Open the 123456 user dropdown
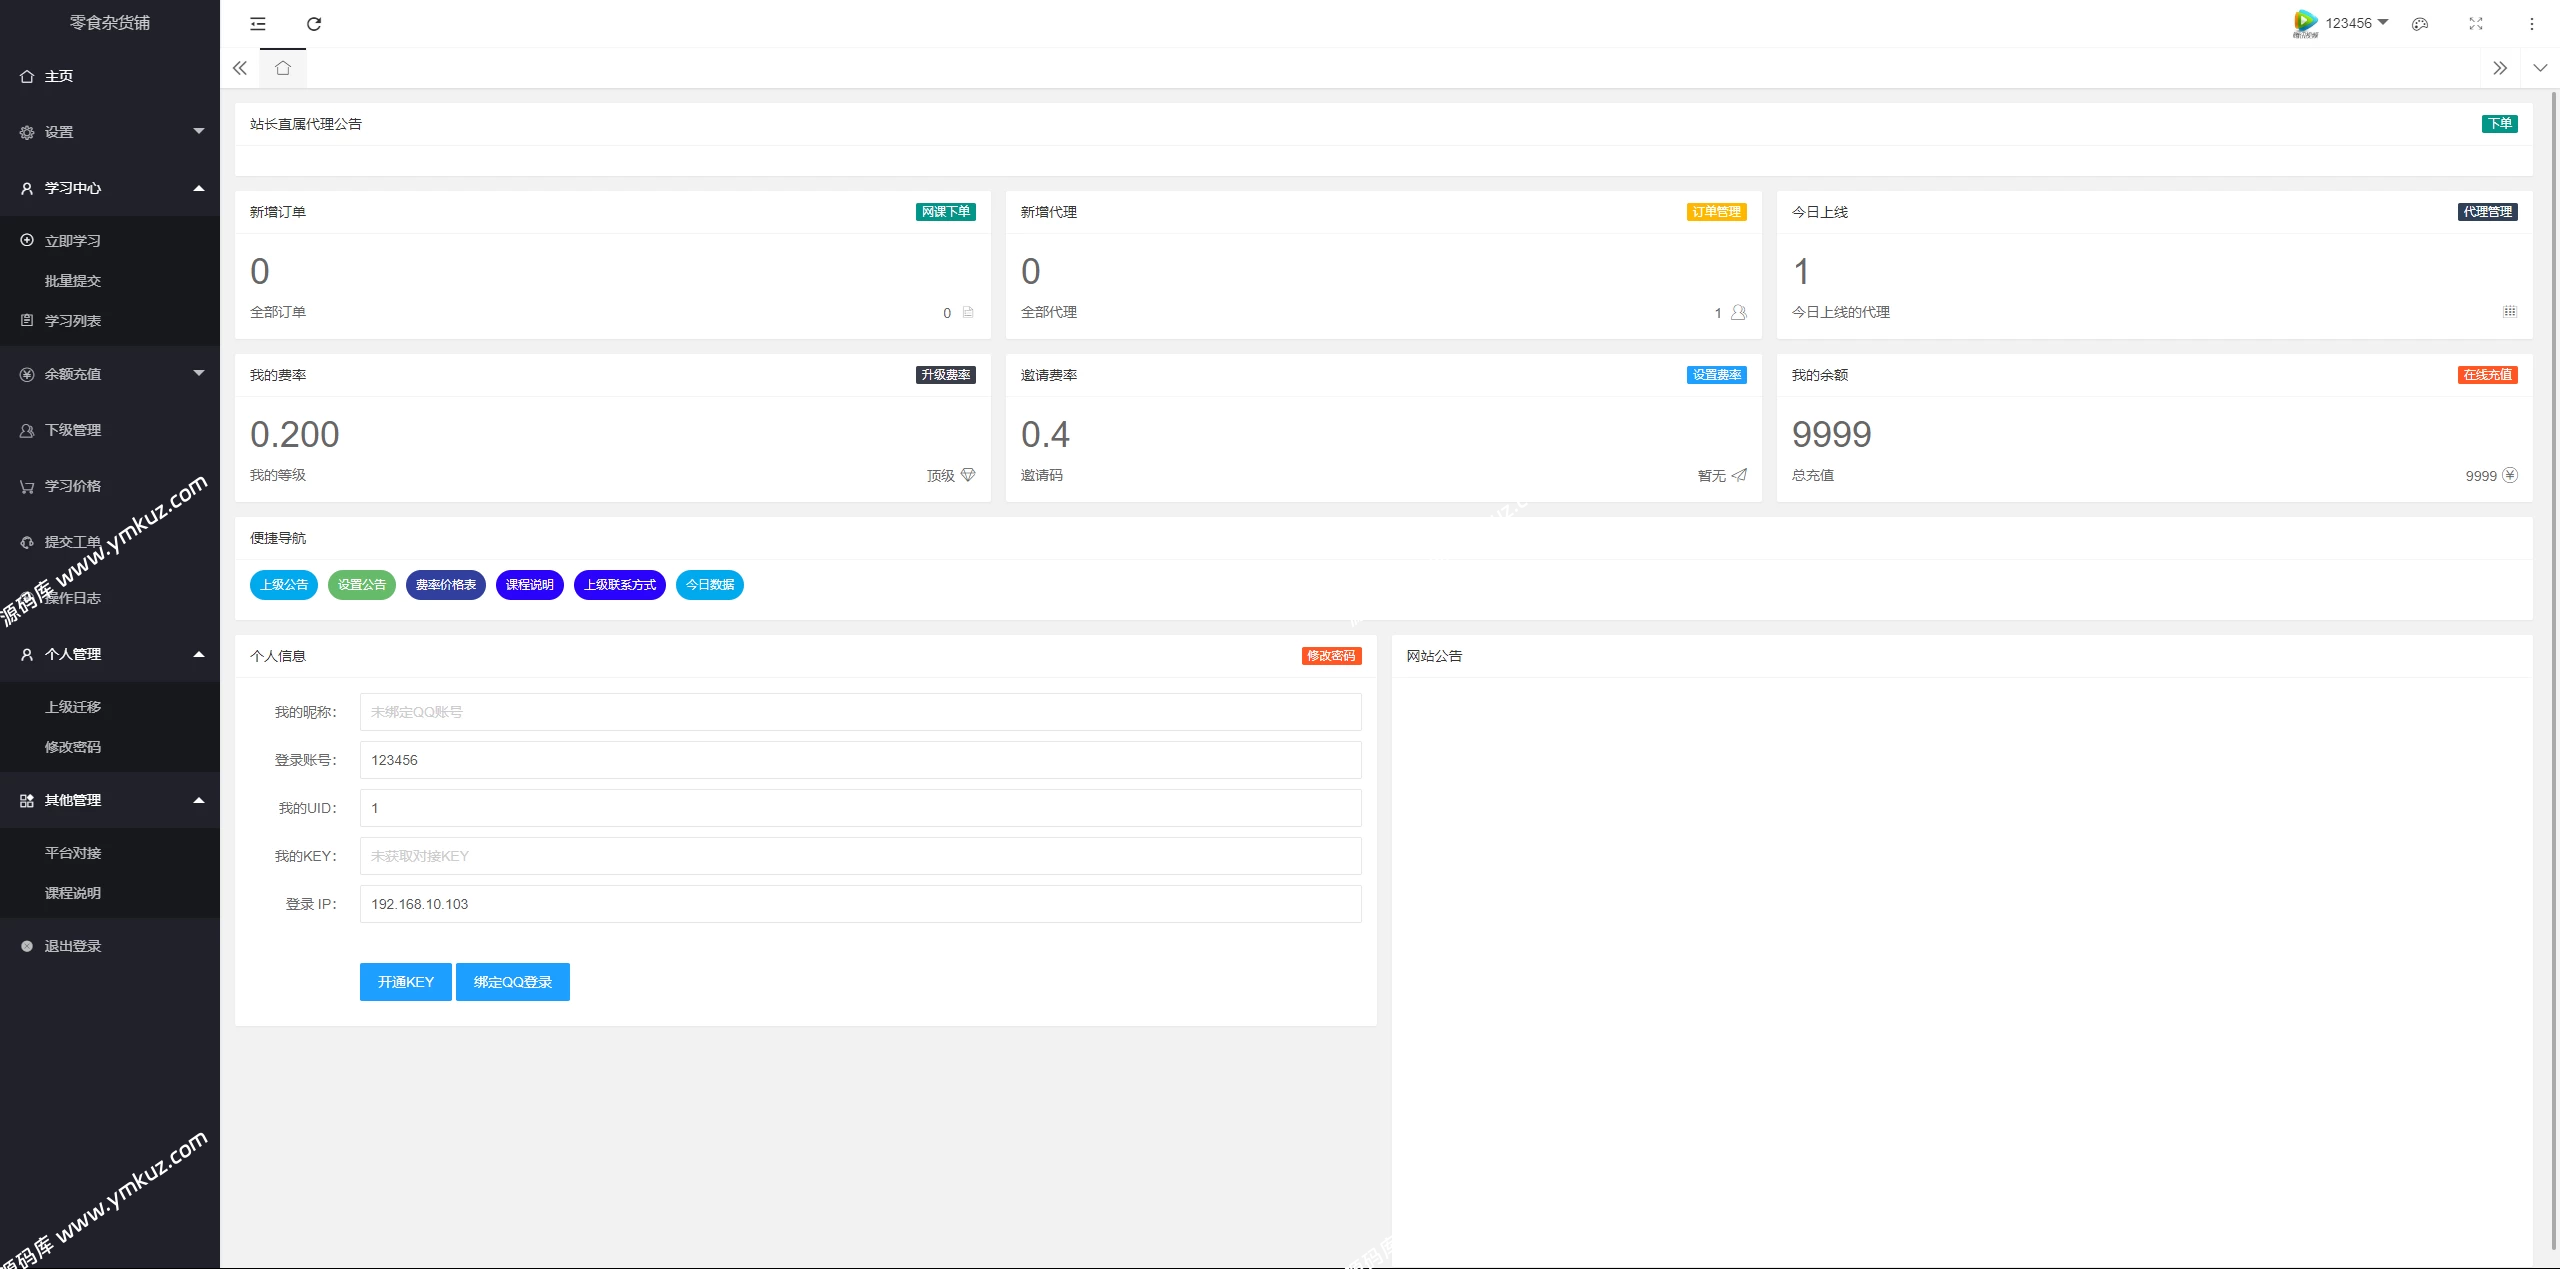 2355,23
